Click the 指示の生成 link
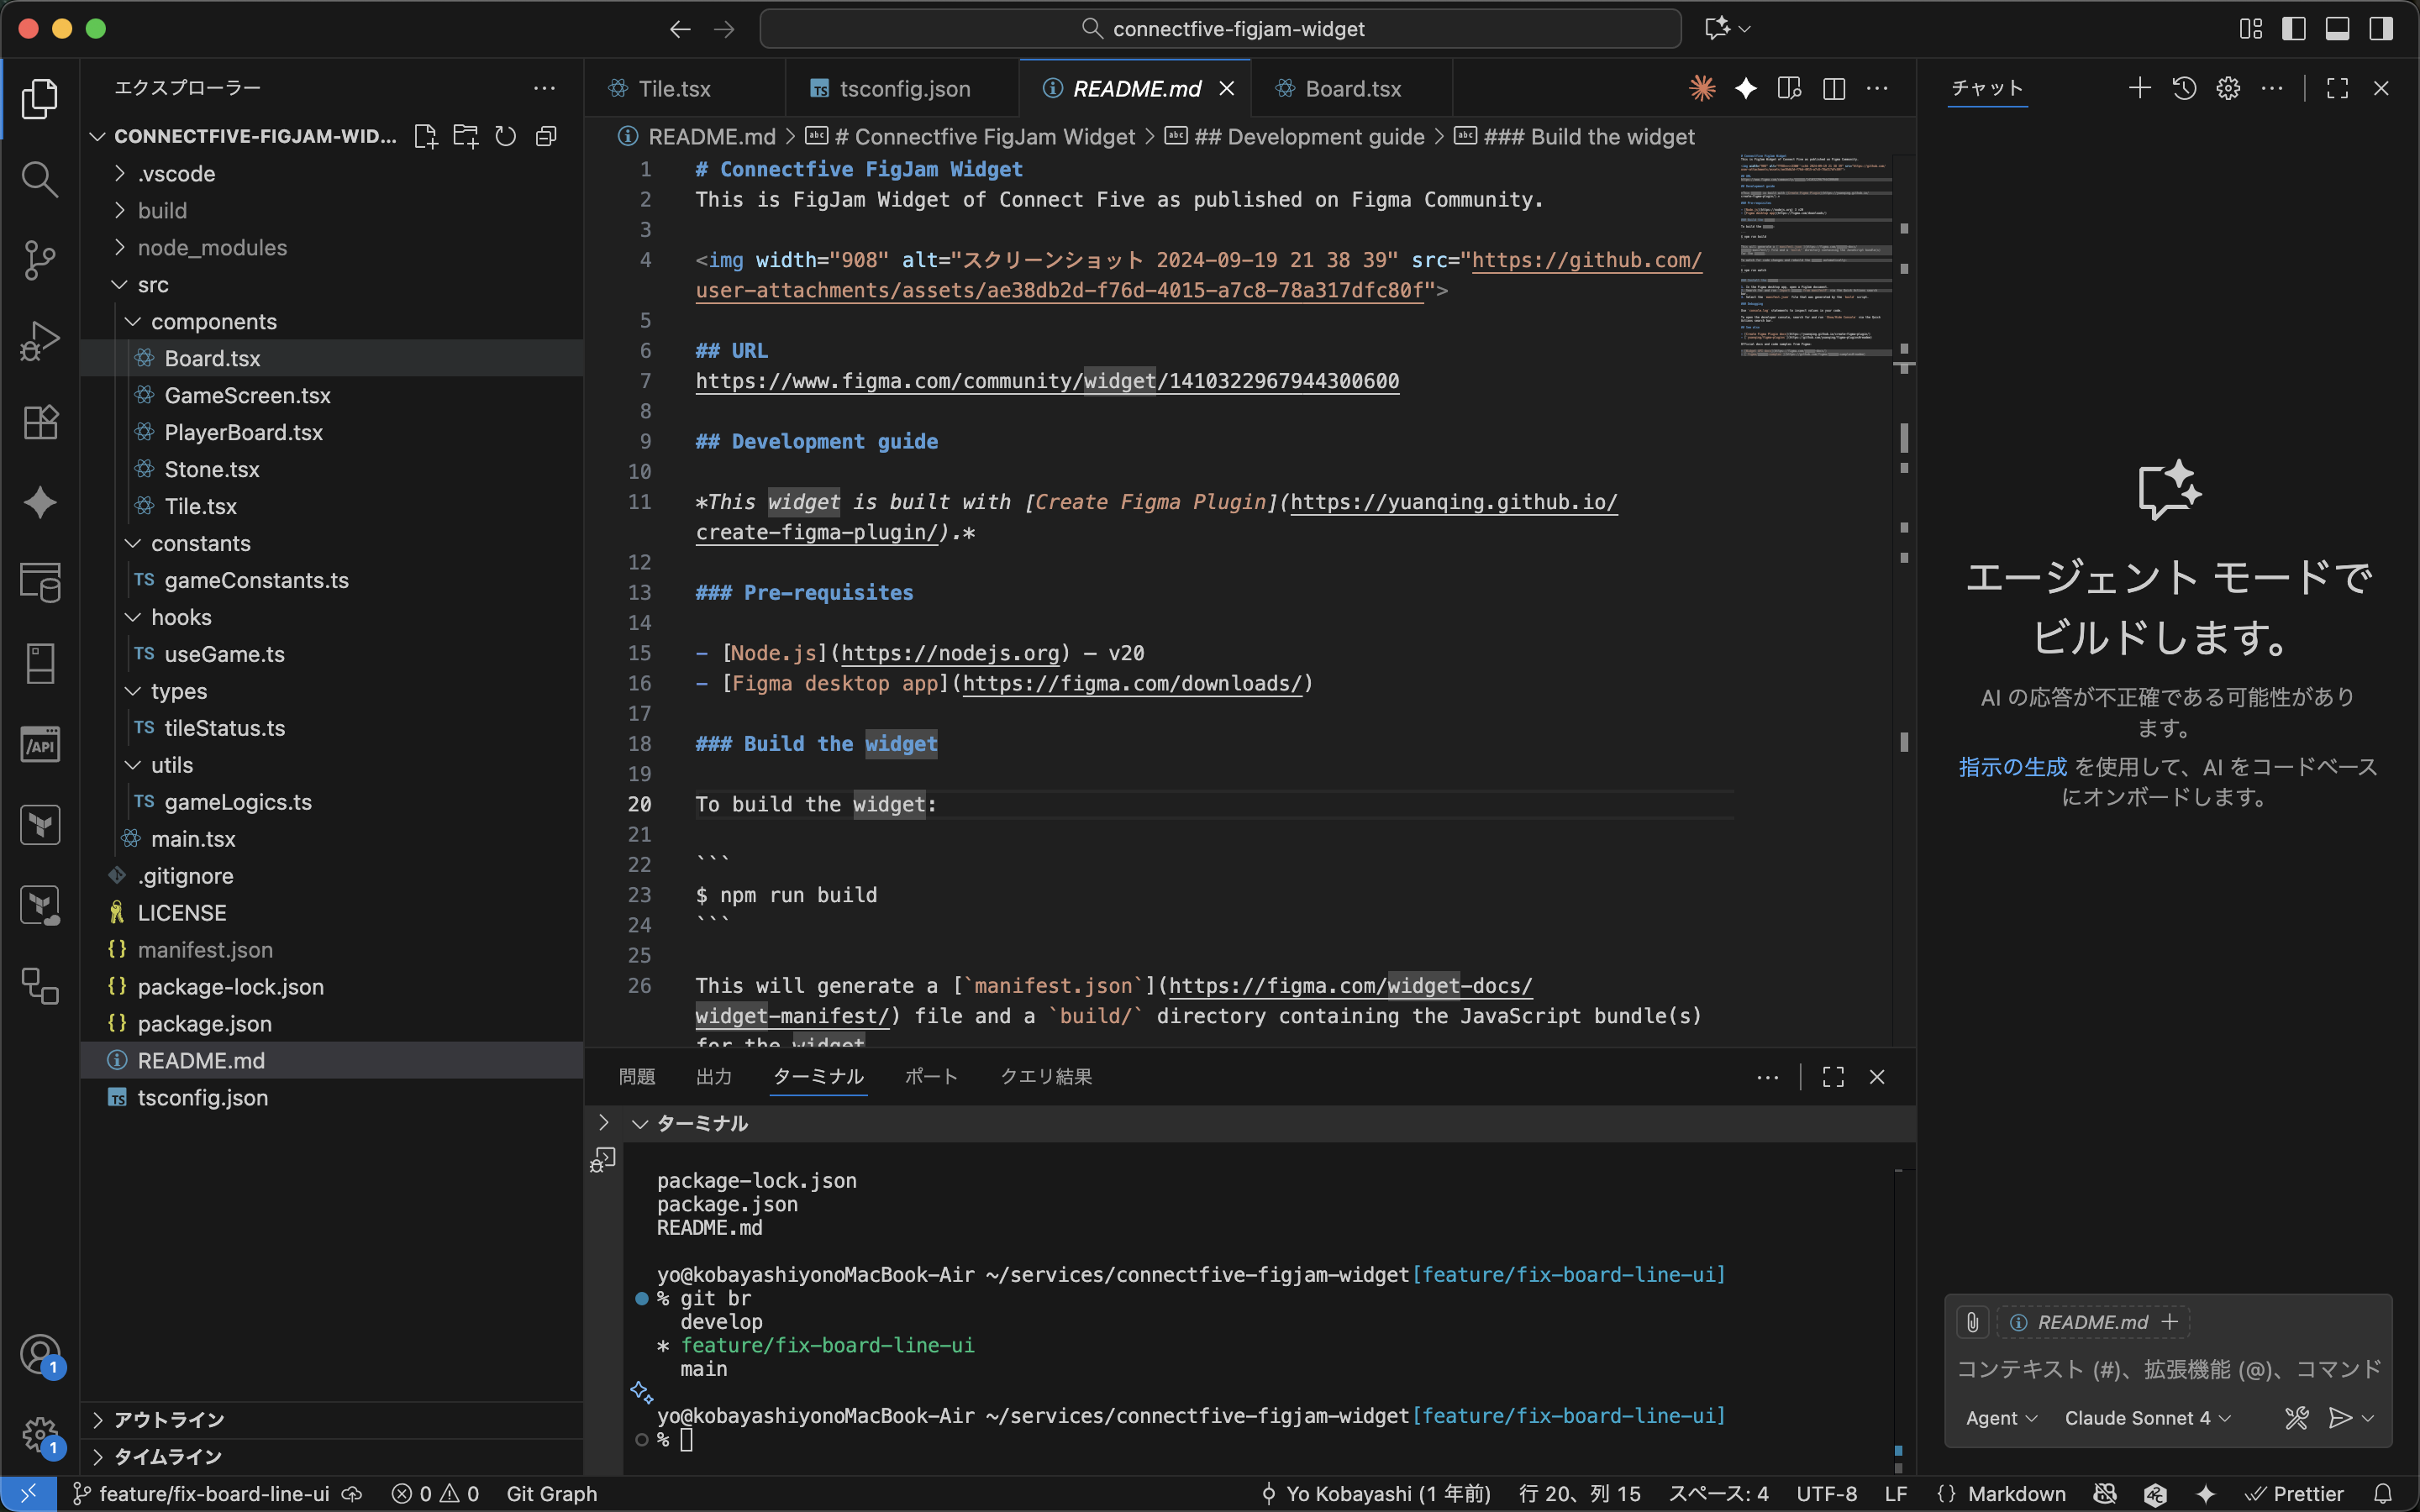This screenshot has height=1512, width=2420. point(2012,767)
